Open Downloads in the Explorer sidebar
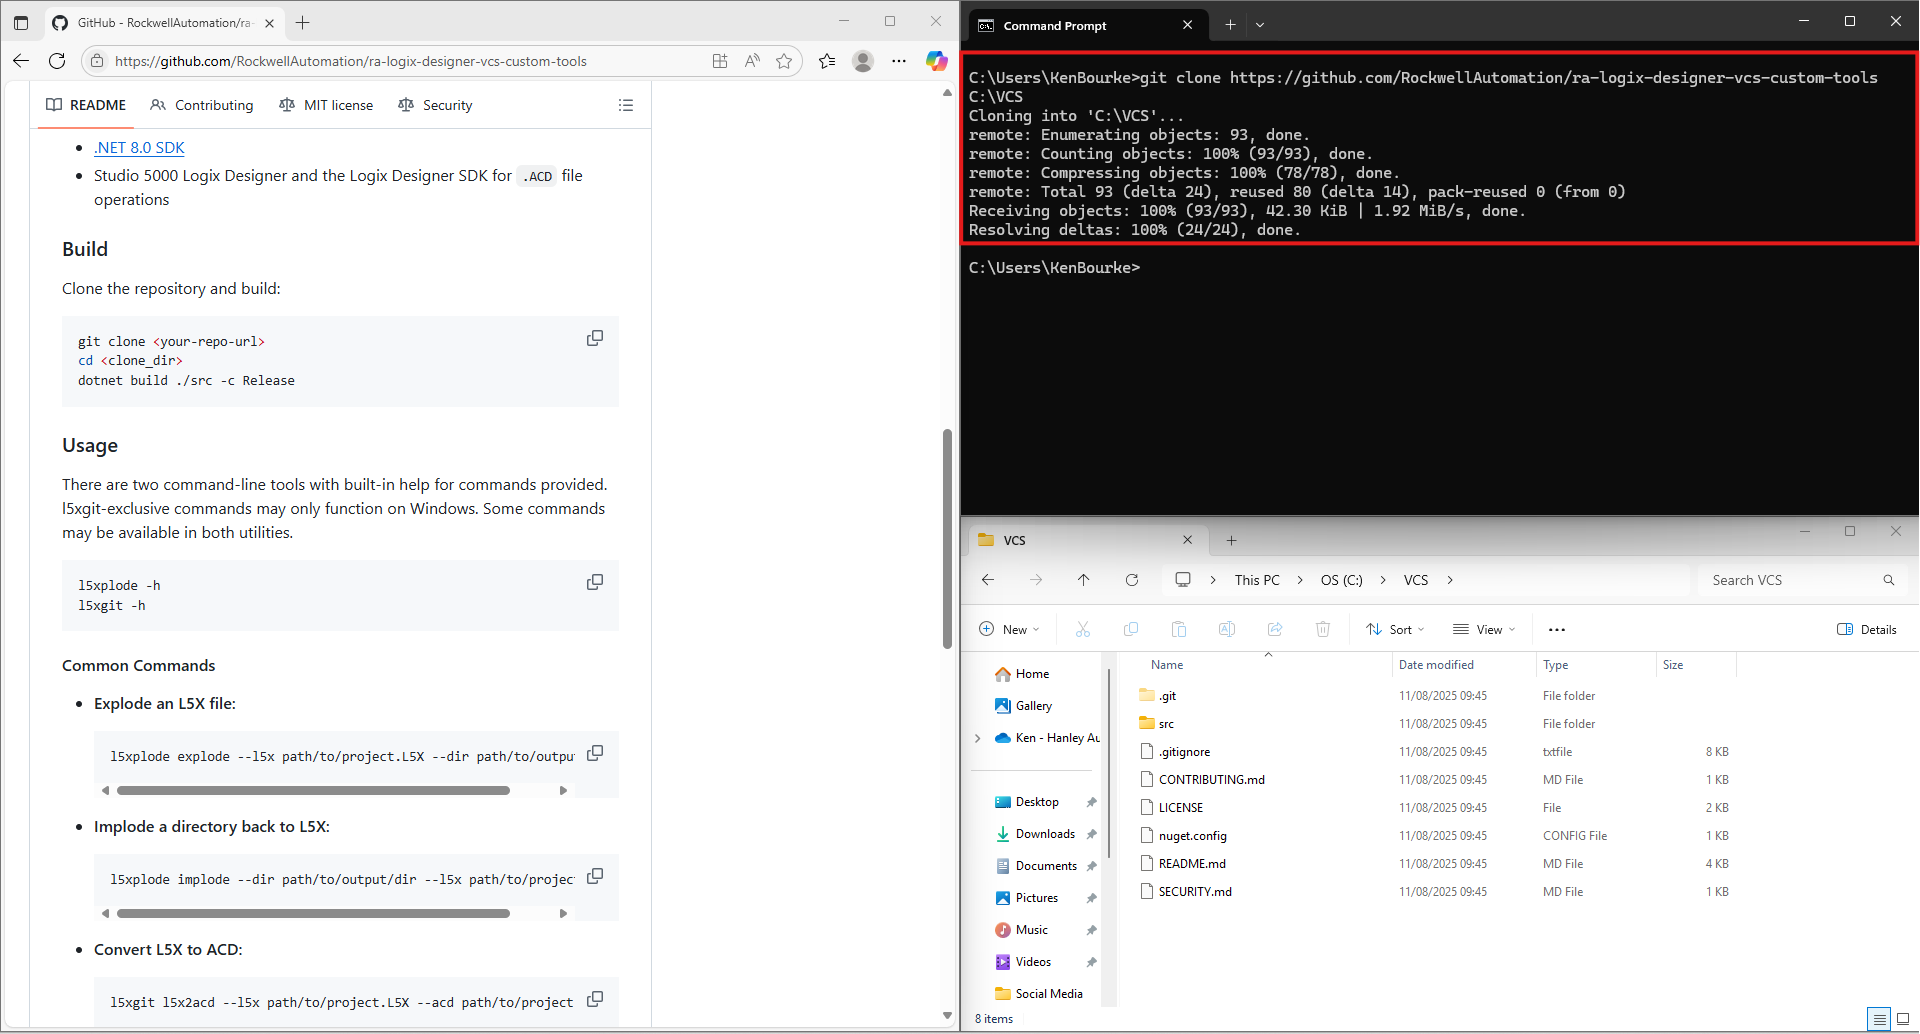 [1045, 834]
